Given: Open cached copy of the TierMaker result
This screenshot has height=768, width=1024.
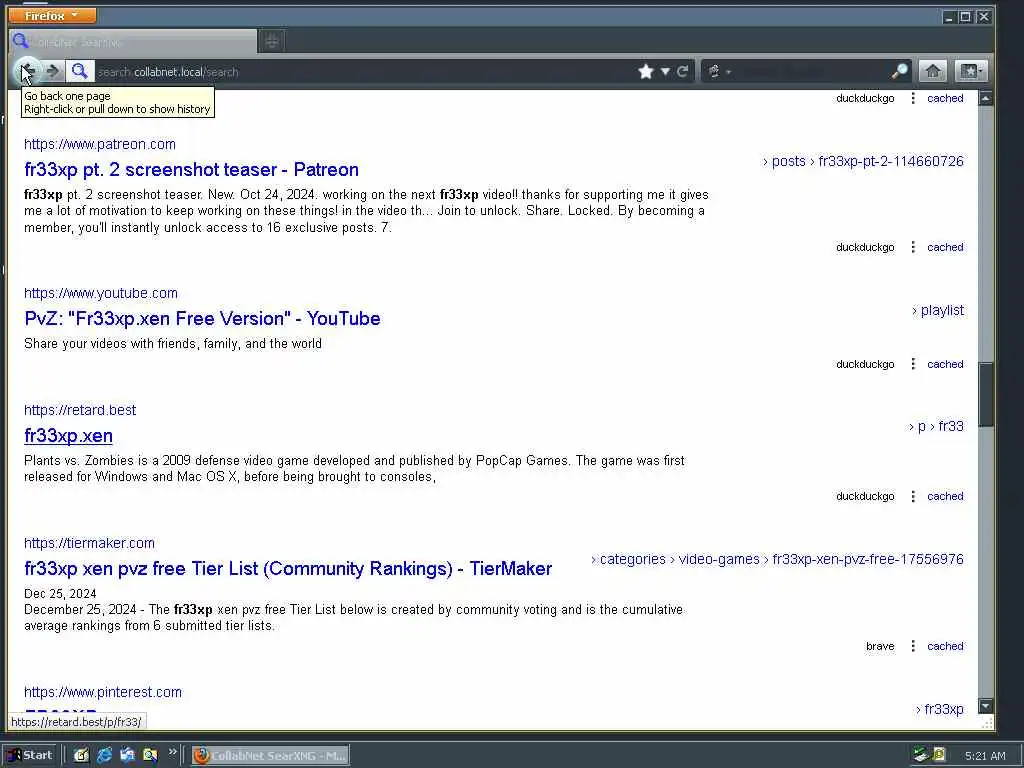Looking at the screenshot, I should pyautogui.click(x=945, y=647).
